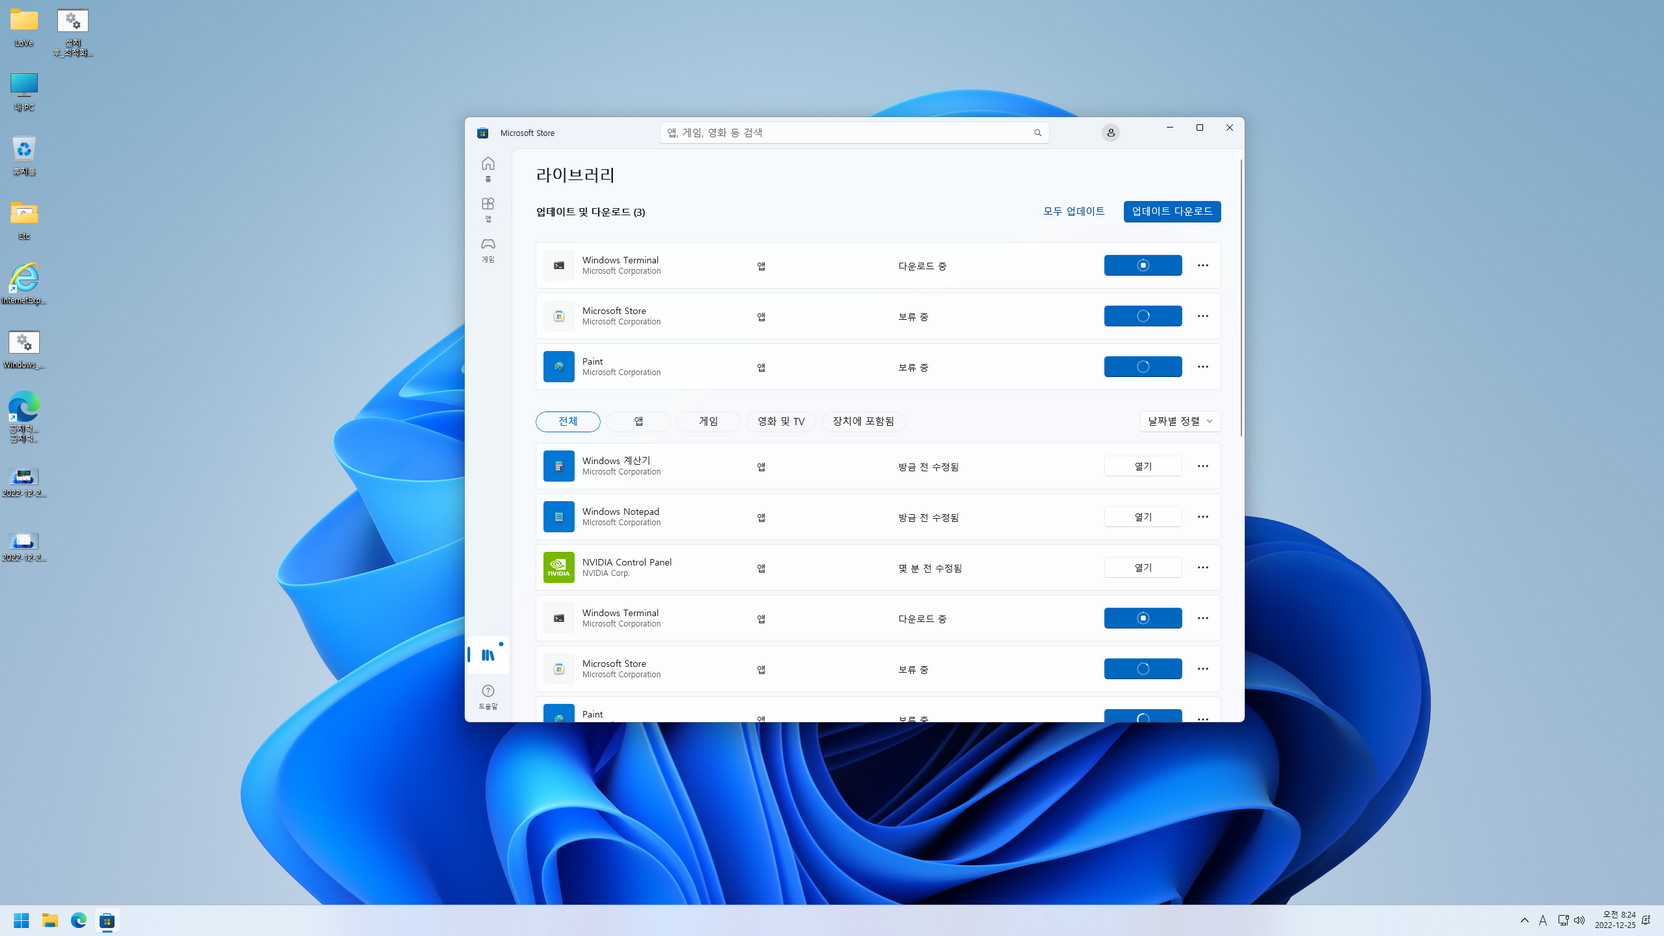Stop the Windows Terminal download in updates list

click(1142, 265)
